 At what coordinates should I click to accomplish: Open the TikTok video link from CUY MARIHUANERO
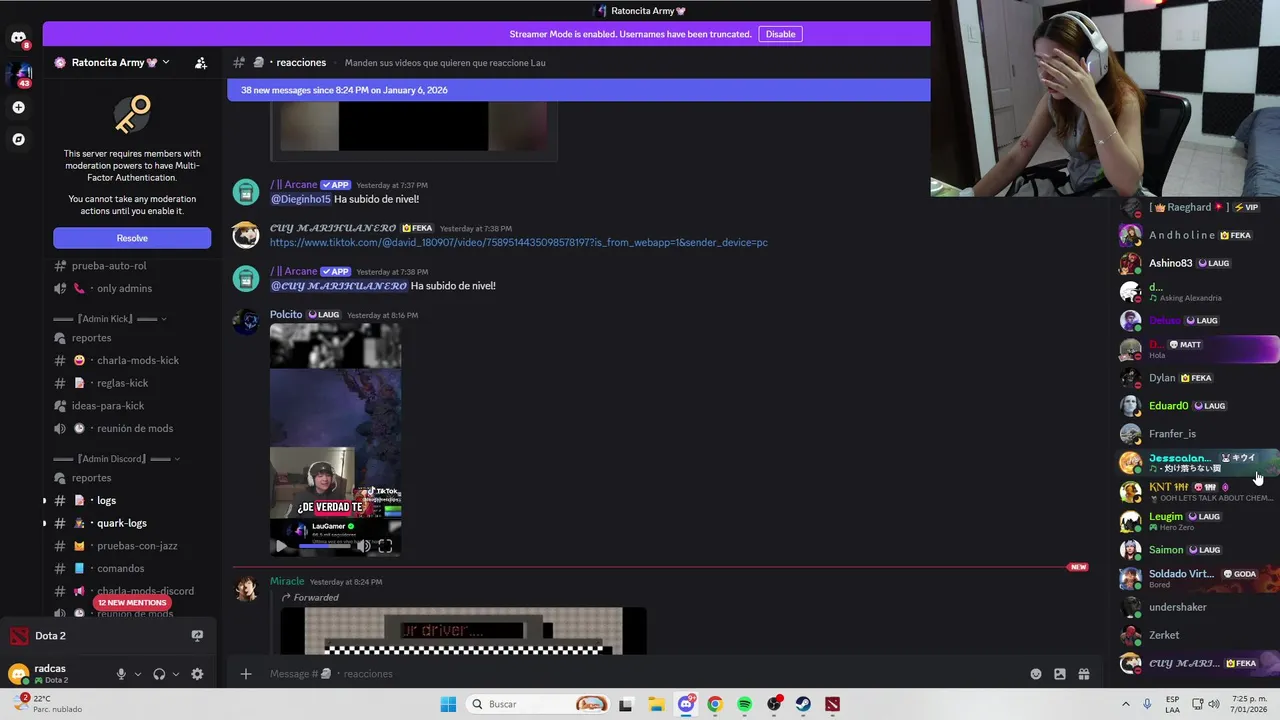click(519, 242)
